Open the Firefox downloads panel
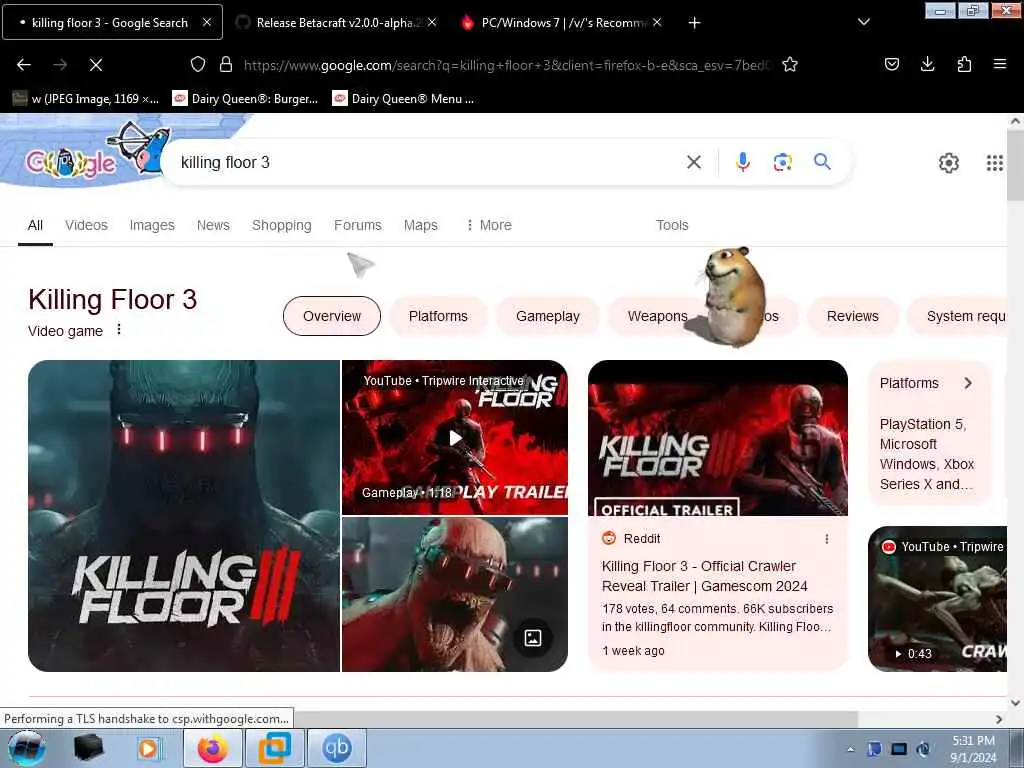This screenshot has height=768, width=1024. pyautogui.click(x=927, y=64)
